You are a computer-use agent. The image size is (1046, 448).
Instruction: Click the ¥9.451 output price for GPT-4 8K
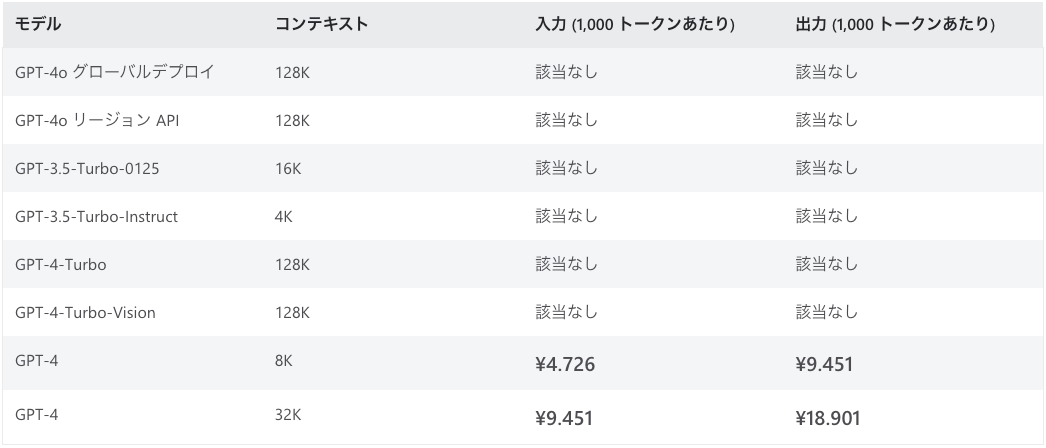pos(825,364)
